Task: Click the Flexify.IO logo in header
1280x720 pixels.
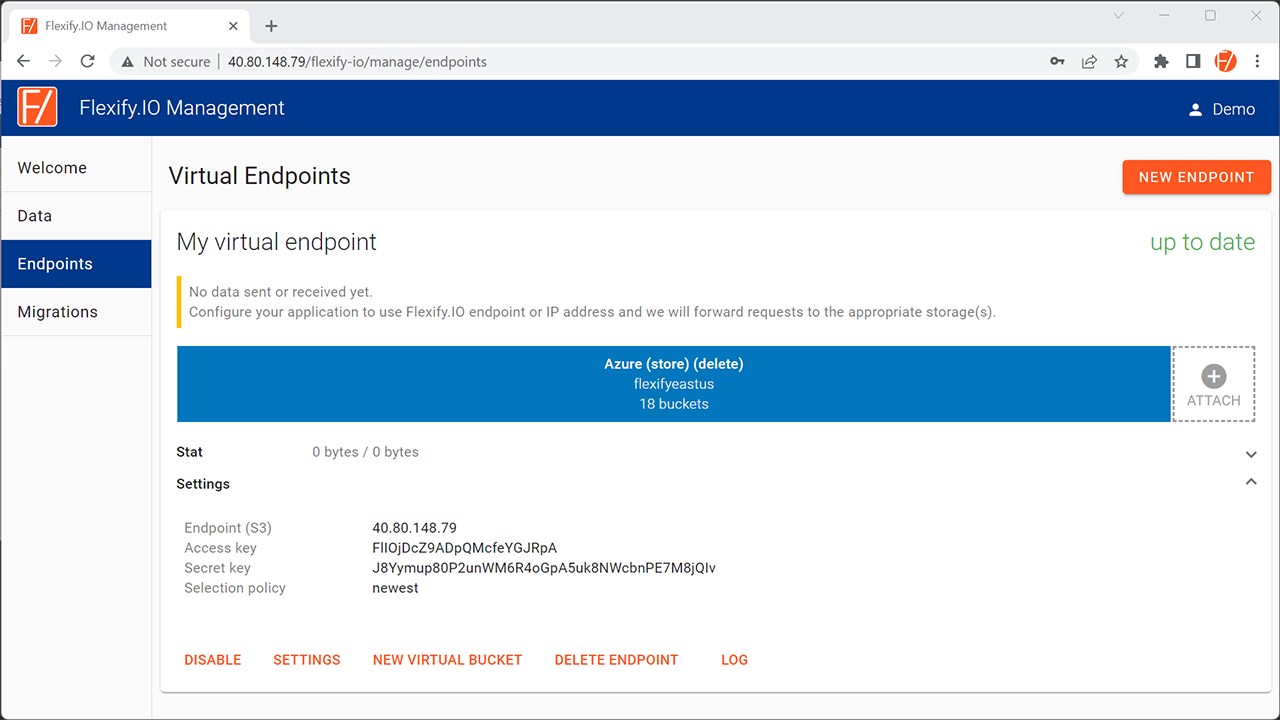Action: pos(38,107)
